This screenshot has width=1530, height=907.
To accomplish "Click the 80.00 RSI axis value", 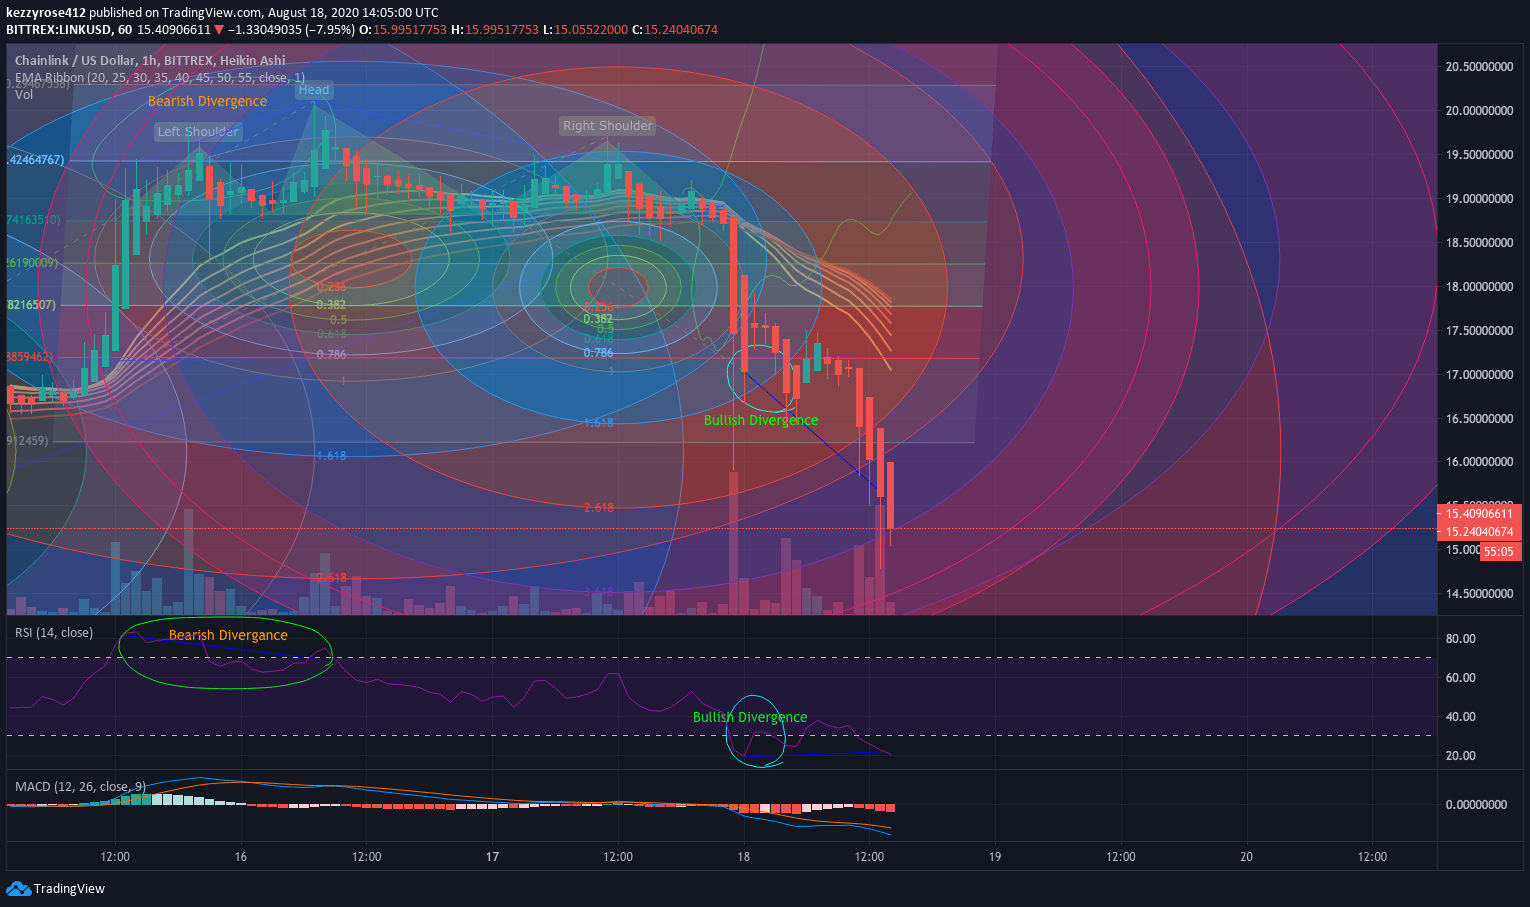I will (x=1461, y=639).
